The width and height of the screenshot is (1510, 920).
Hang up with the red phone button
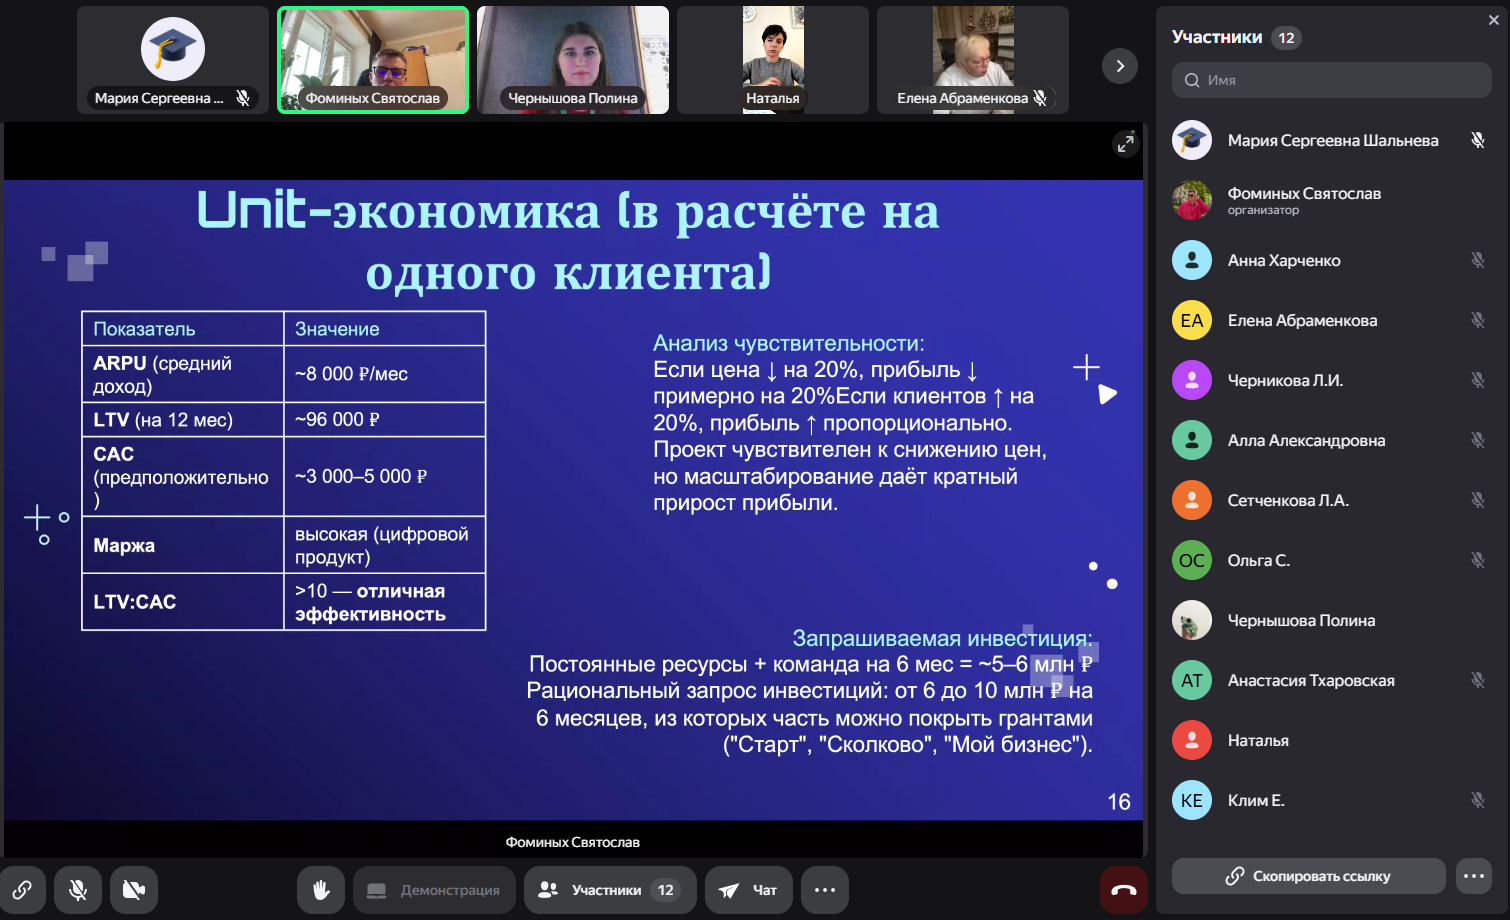coord(1123,890)
